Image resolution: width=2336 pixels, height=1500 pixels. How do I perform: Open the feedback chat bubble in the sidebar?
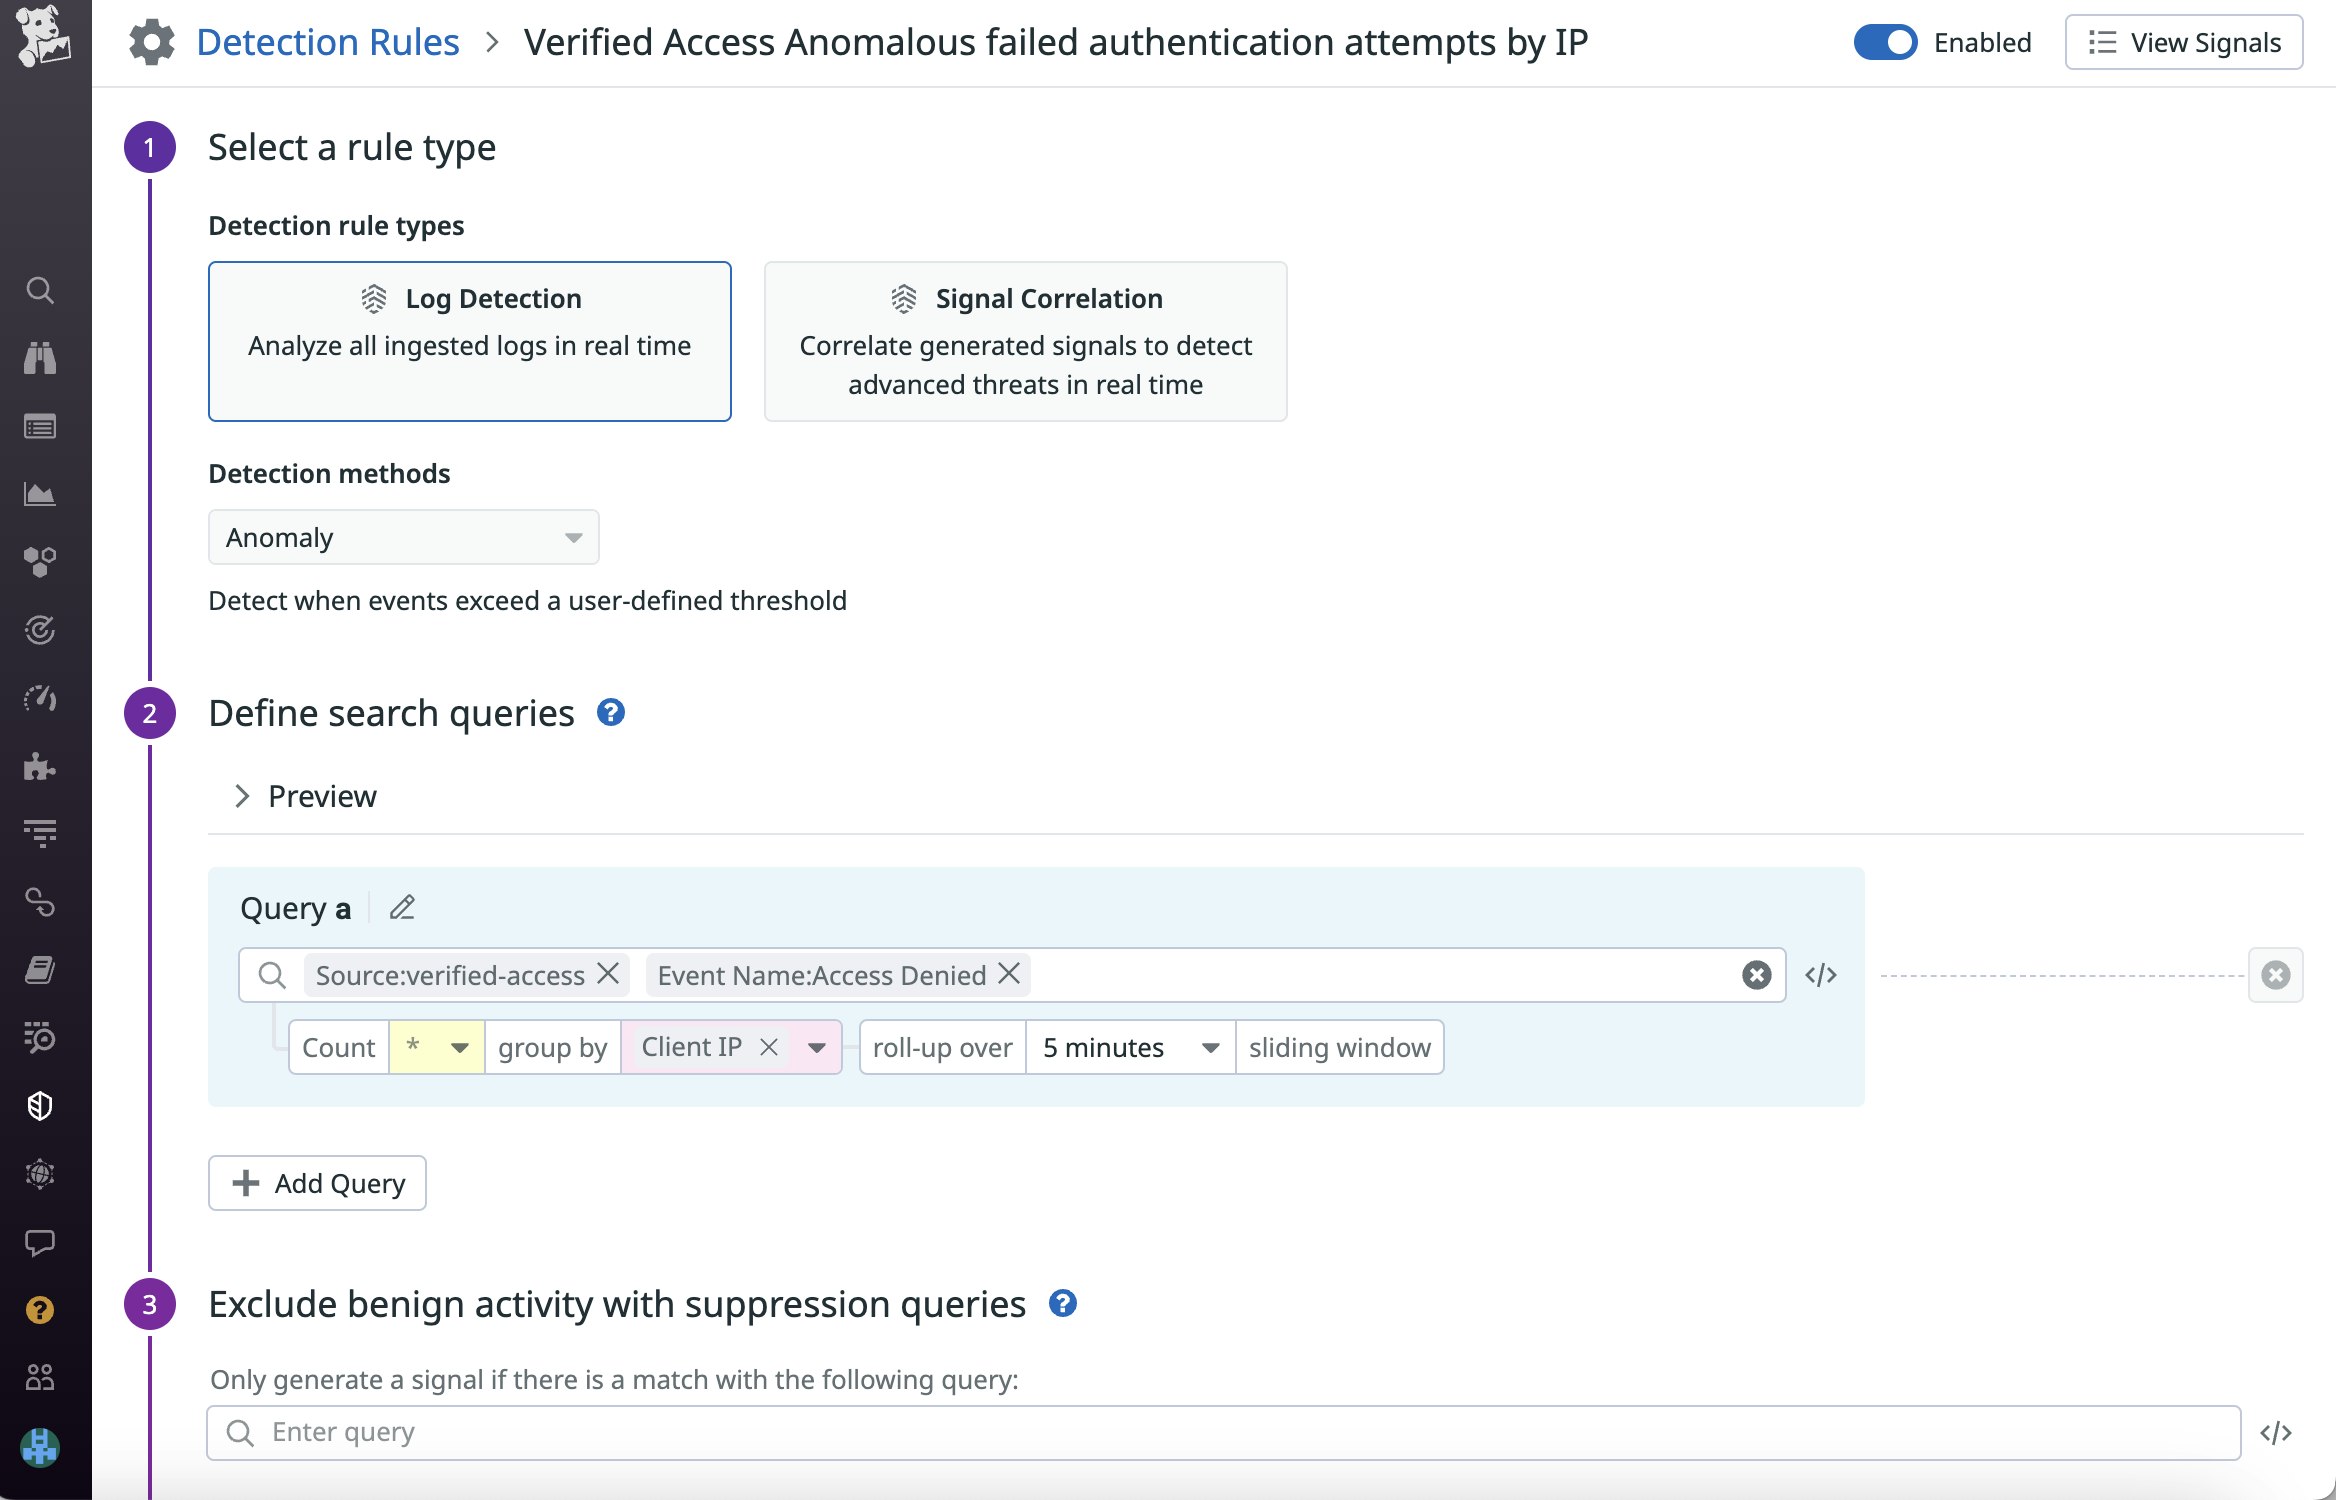point(40,1243)
